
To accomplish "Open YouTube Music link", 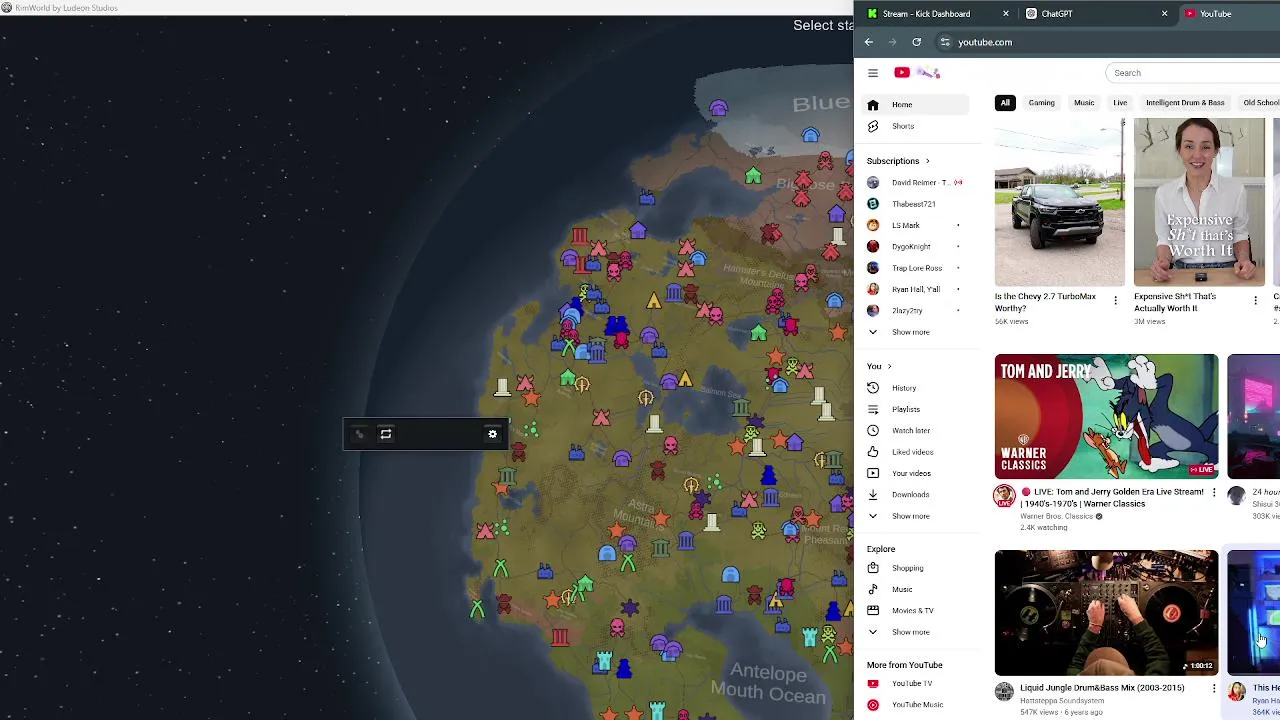I will (916, 705).
